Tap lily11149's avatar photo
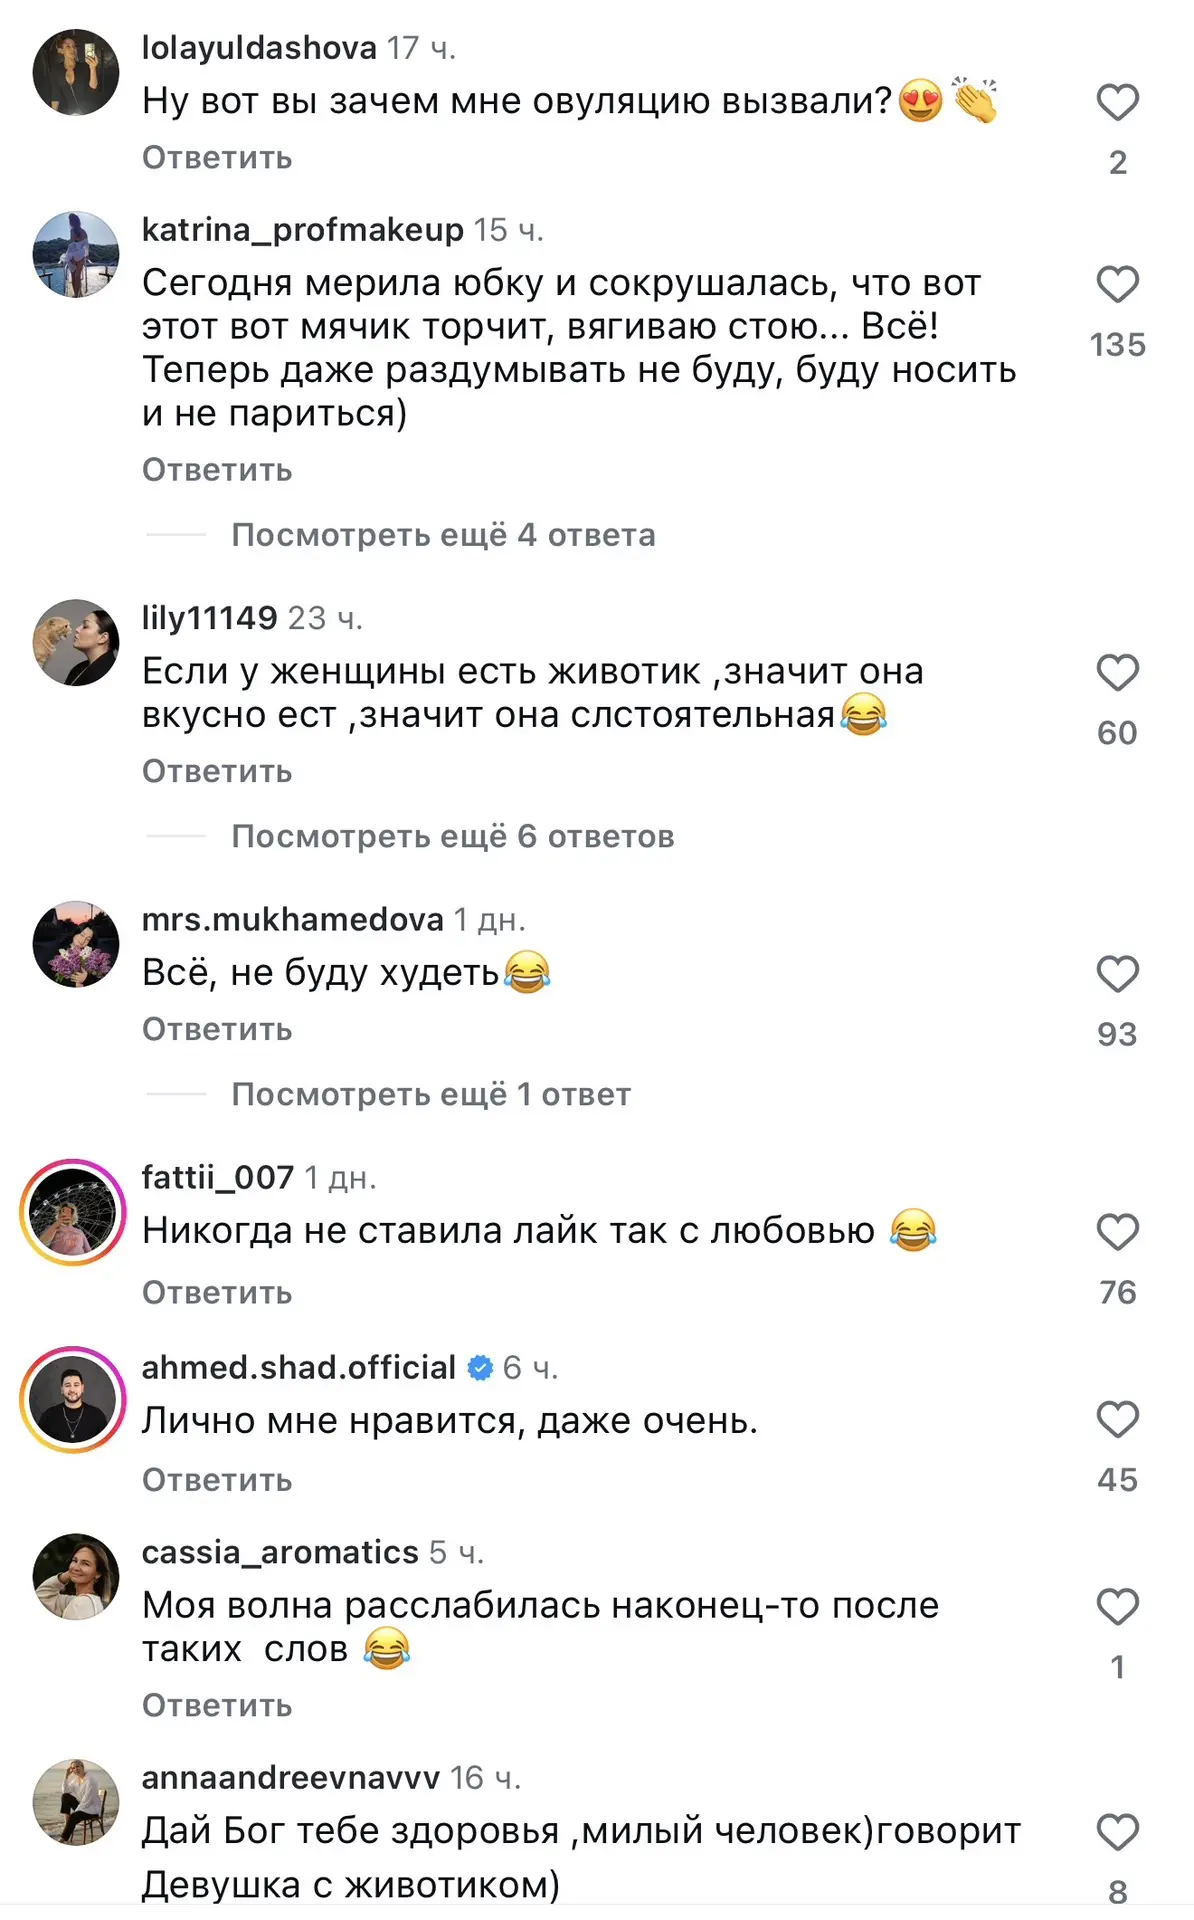The width and height of the screenshot is (1194, 1920). pos(76,642)
